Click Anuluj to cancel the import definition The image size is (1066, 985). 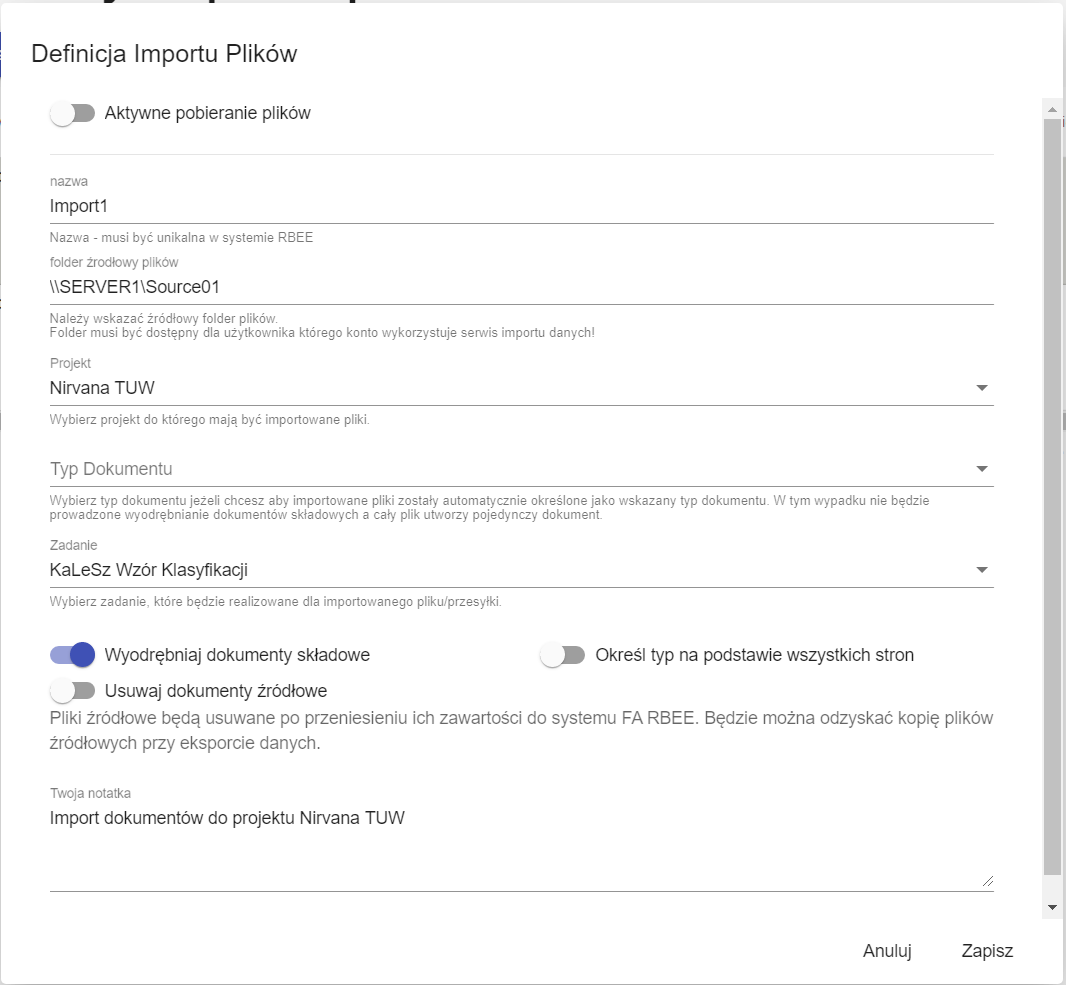pos(886,951)
